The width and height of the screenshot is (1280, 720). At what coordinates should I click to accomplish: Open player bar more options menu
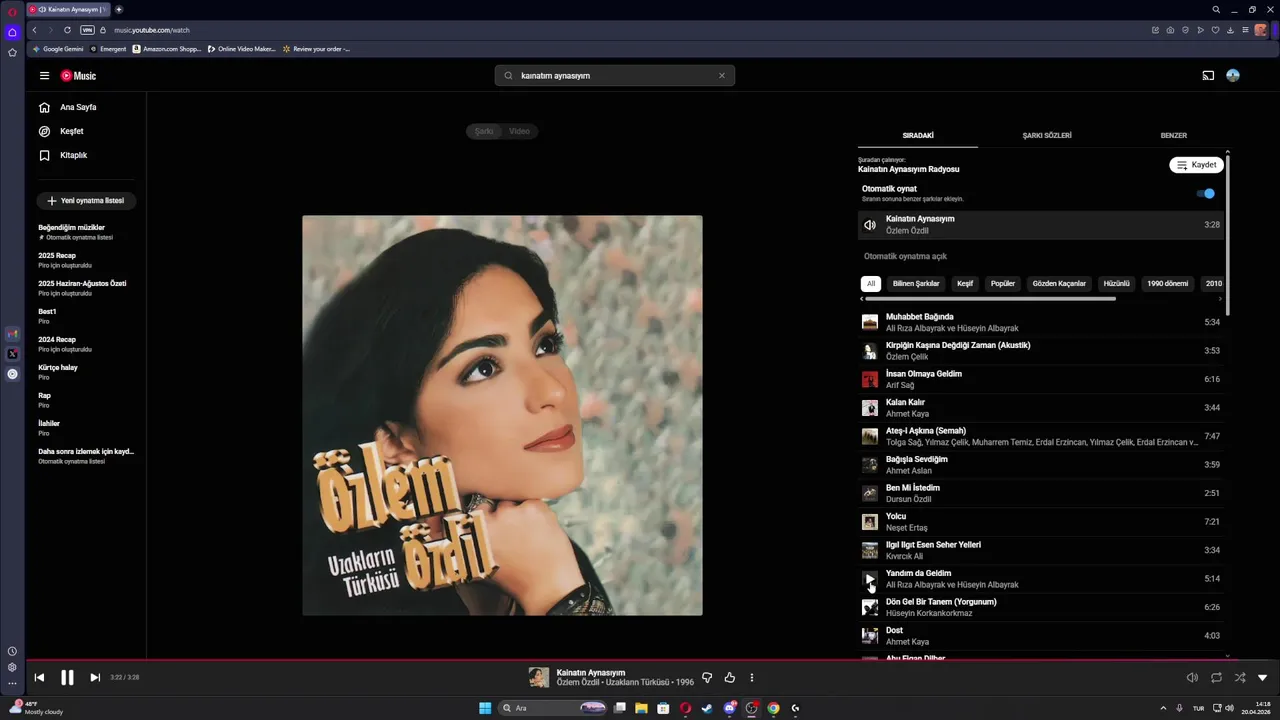[x=752, y=677]
